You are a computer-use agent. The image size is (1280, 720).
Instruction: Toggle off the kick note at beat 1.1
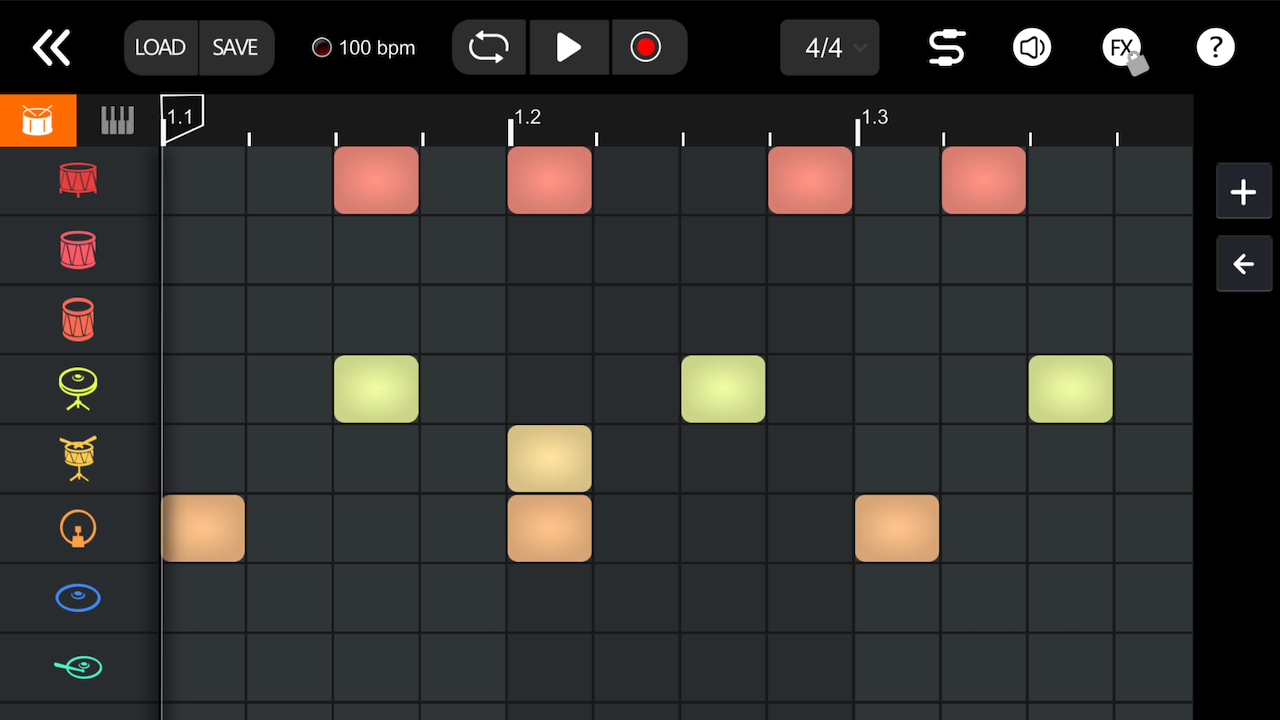click(203, 528)
